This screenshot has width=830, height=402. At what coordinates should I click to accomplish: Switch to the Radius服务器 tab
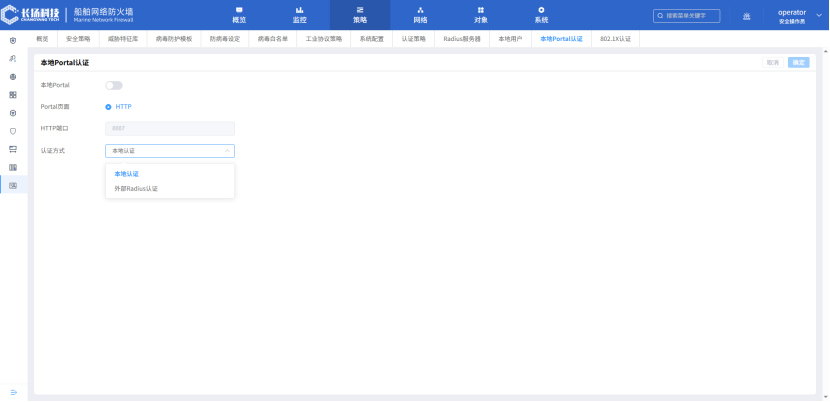(x=461, y=38)
